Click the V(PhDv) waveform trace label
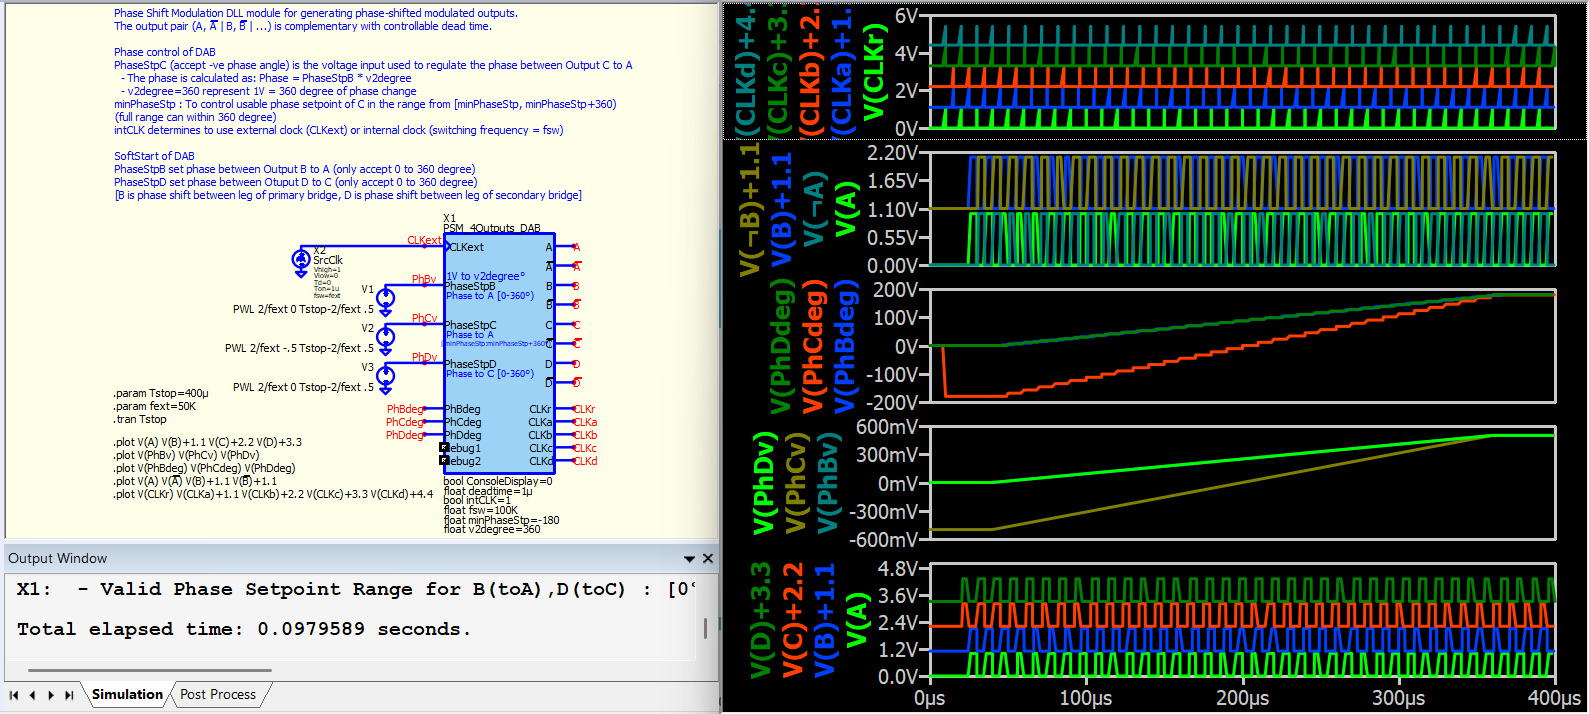 click(x=764, y=482)
